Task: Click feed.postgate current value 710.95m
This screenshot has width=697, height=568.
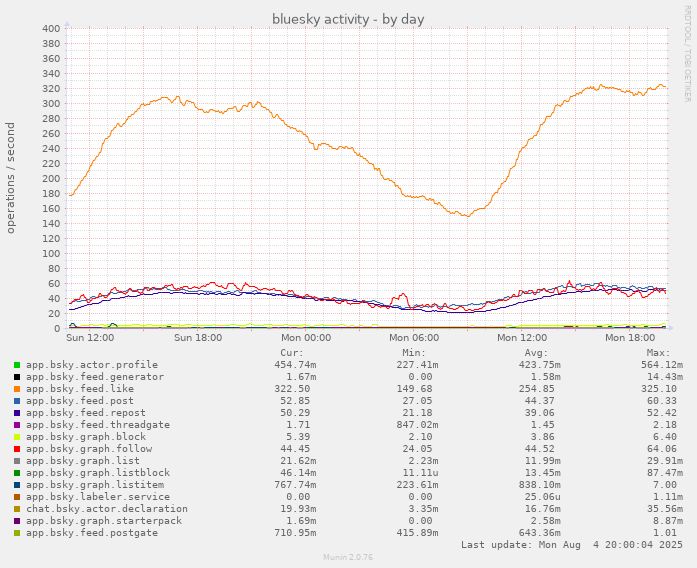Action: point(295,533)
